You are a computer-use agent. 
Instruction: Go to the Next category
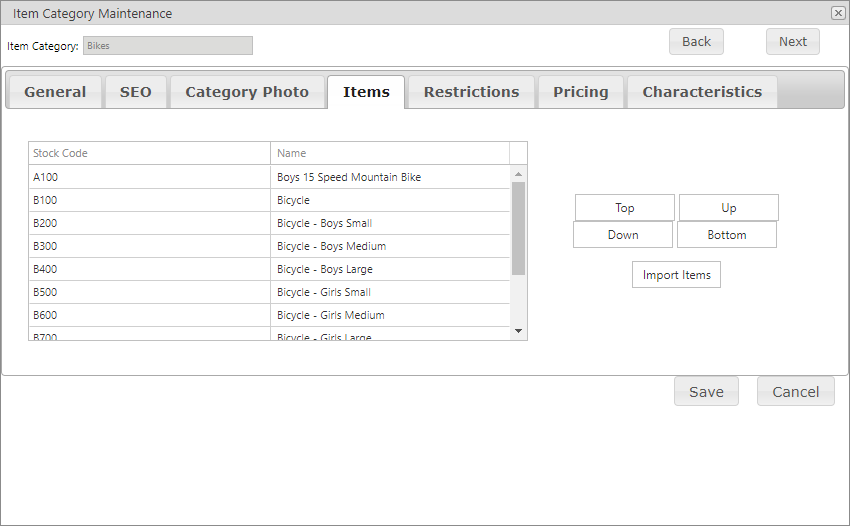tap(793, 42)
